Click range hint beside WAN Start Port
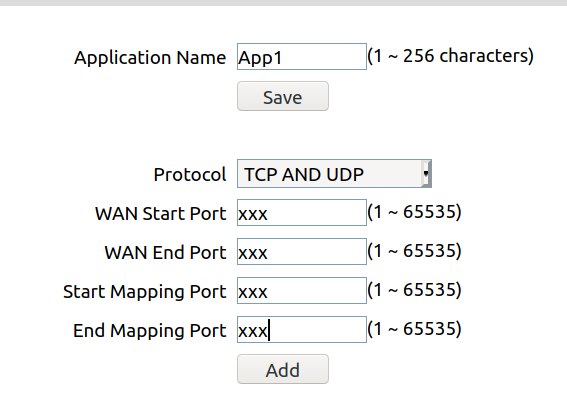The width and height of the screenshot is (567, 414). tap(414, 212)
